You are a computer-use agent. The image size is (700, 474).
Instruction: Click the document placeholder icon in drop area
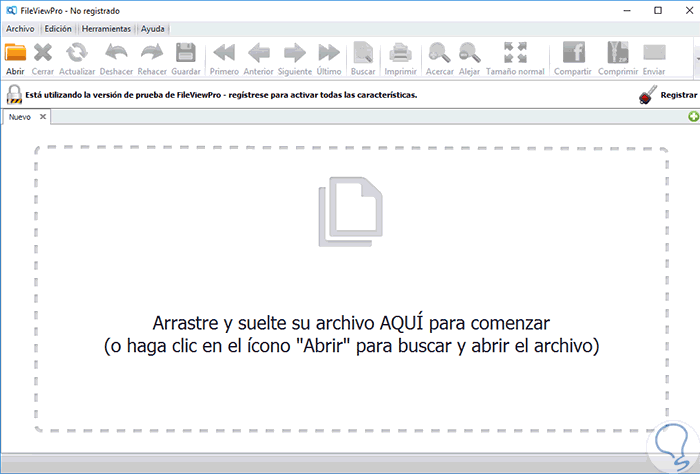pyautogui.click(x=350, y=212)
